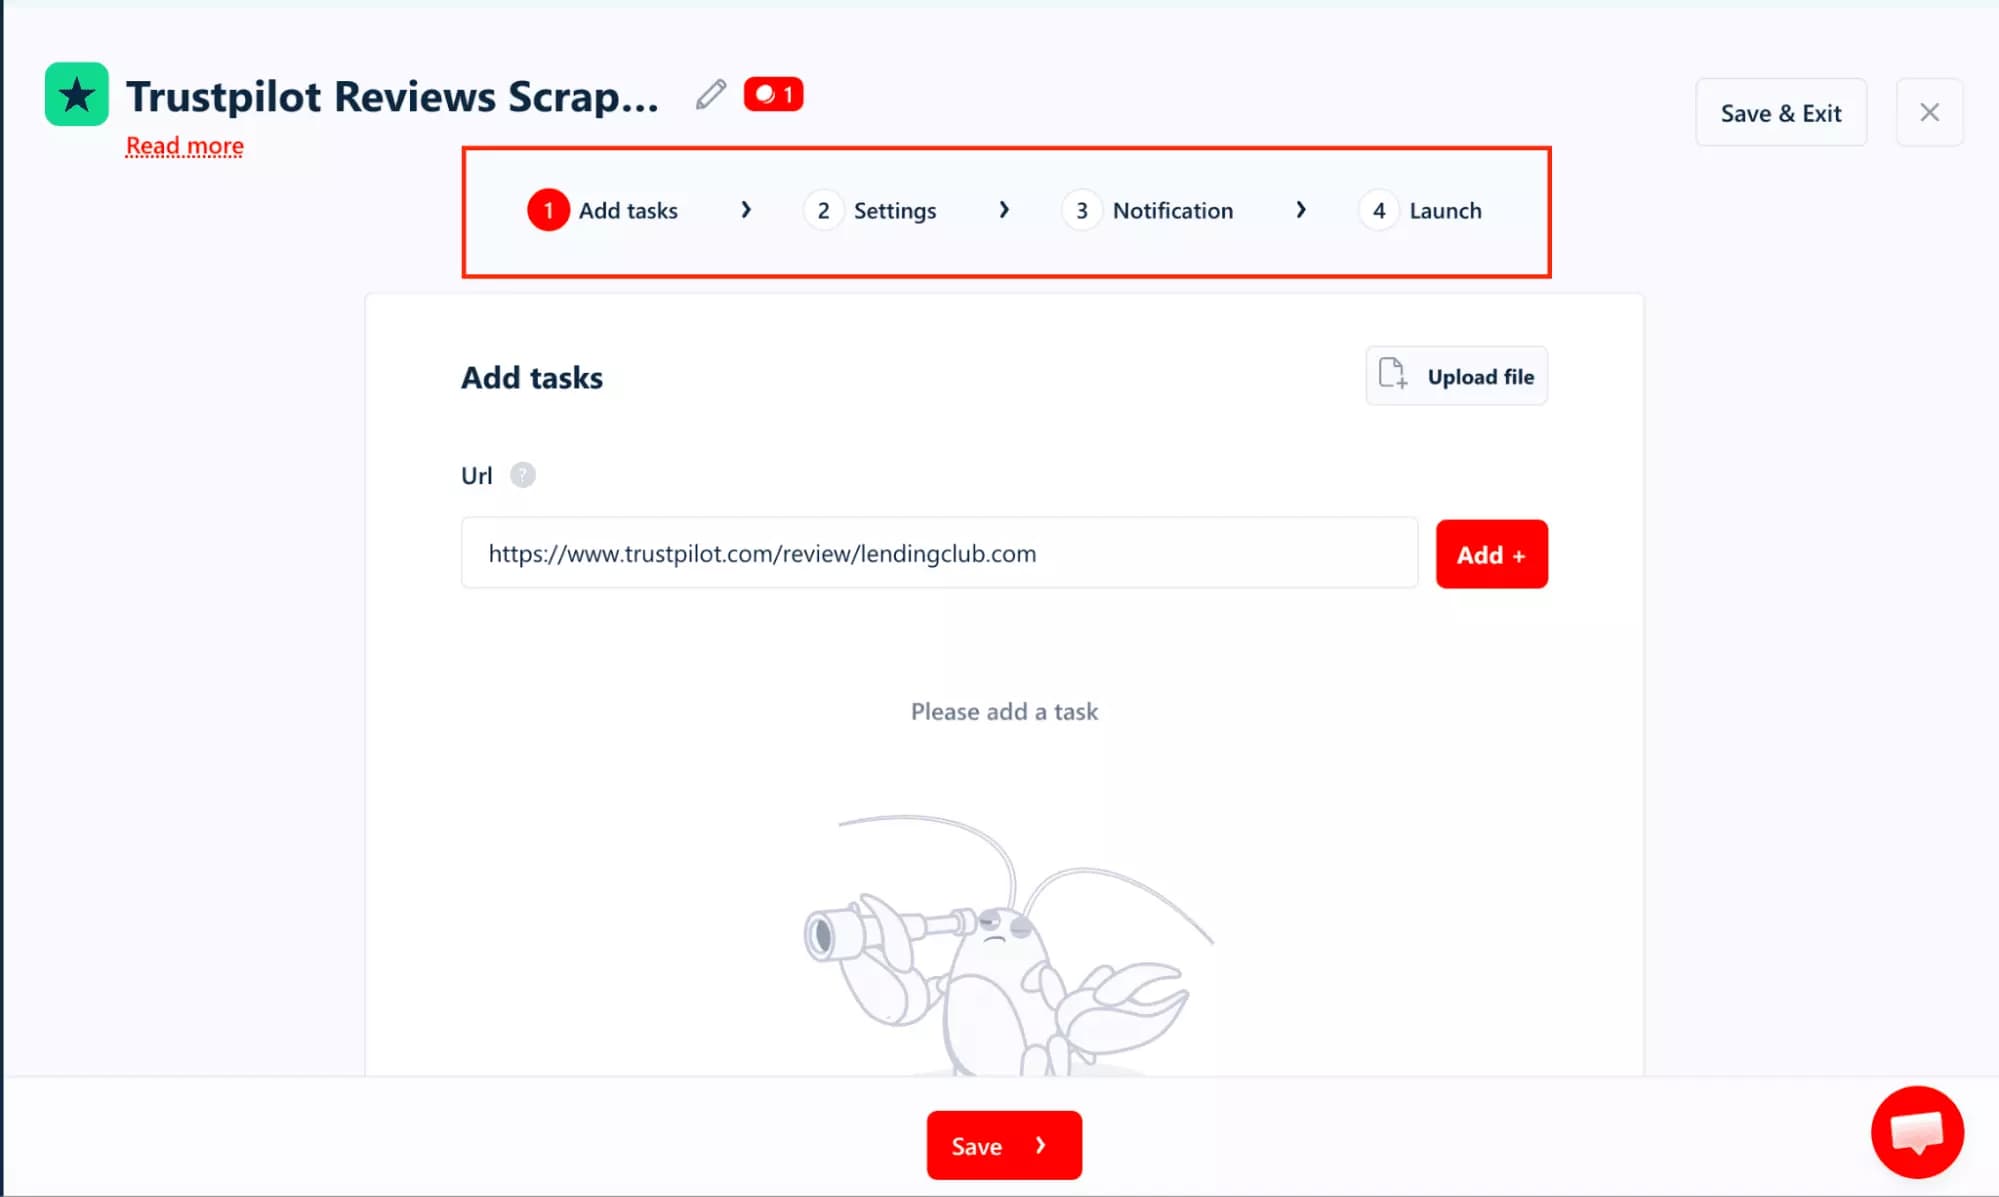Click the Trustpilot star app icon

[76, 94]
